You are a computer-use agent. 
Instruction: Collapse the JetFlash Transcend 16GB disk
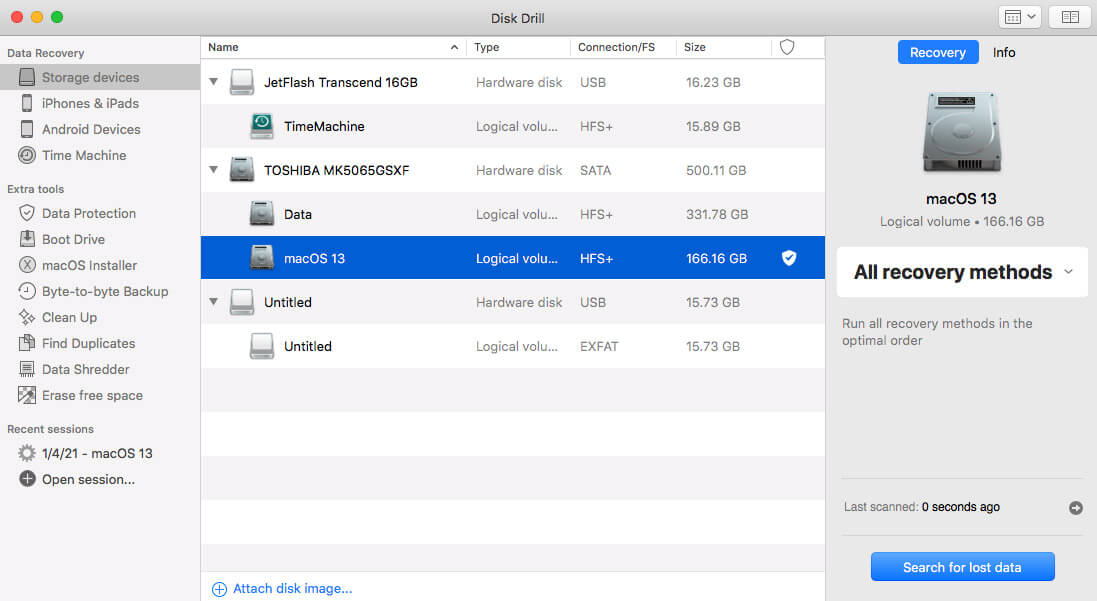(x=214, y=82)
